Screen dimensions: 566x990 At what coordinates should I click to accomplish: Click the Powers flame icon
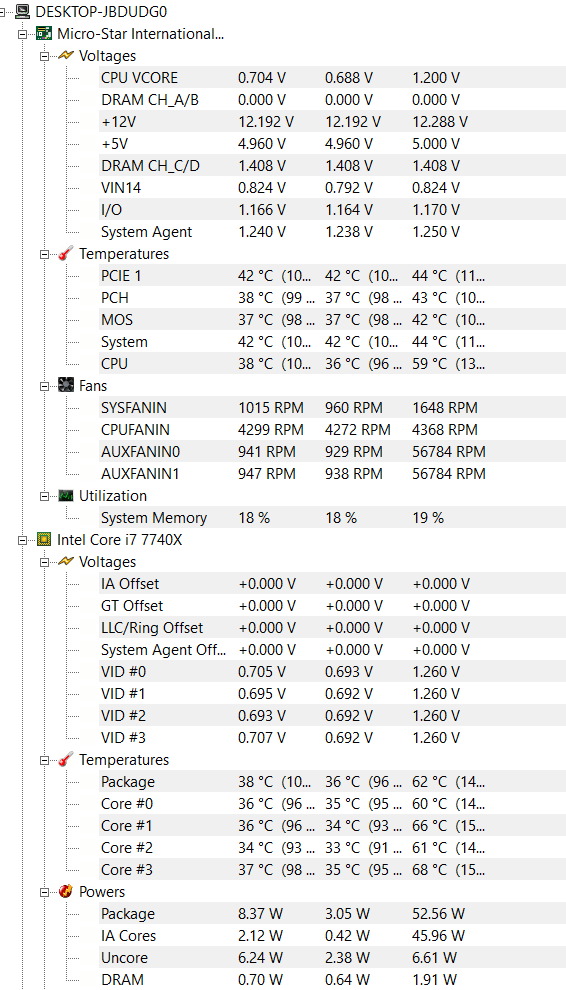coord(66,892)
